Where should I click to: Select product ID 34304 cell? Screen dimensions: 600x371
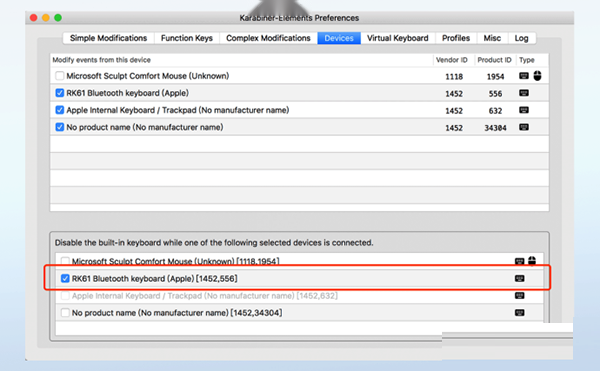click(x=495, y=128)
